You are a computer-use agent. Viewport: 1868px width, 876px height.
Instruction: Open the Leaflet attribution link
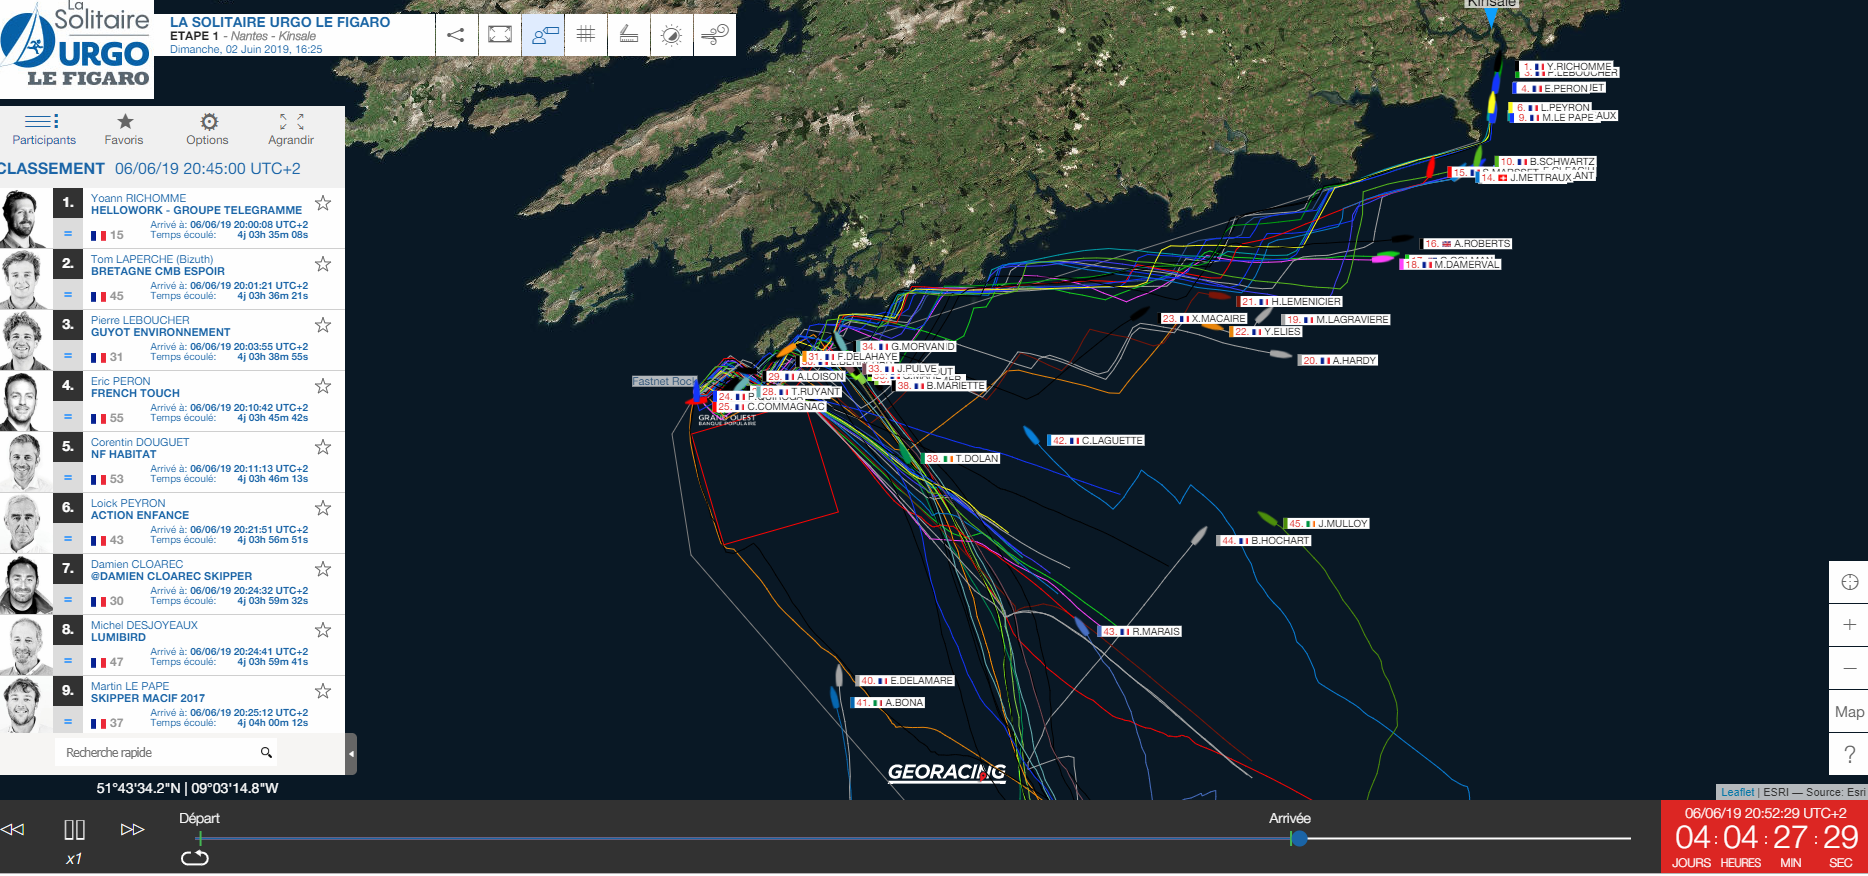pyautogui.click(x=1737, y=792)
